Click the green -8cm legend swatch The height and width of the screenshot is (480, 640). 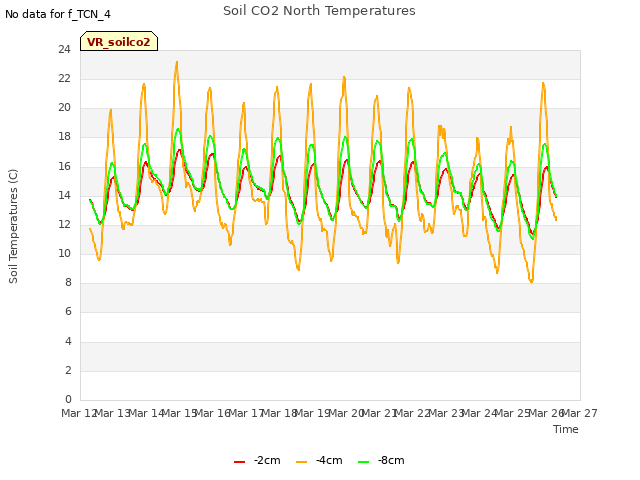click(363, 462)
